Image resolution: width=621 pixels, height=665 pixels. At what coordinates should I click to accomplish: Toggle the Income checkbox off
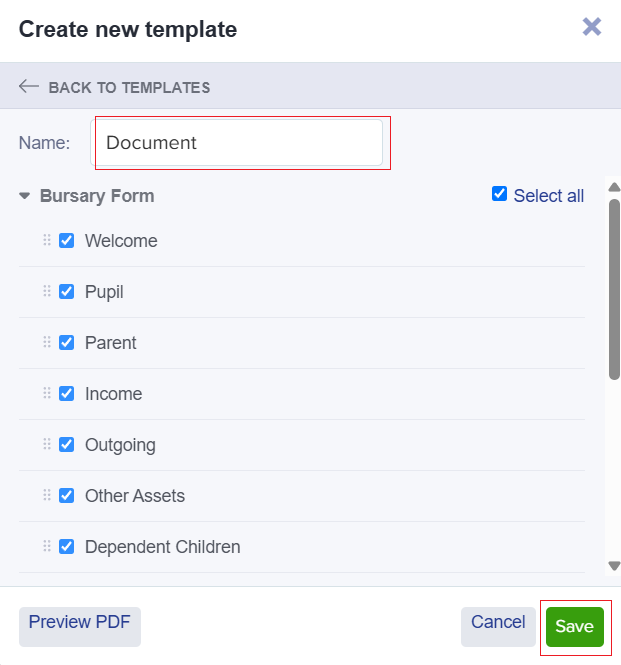(x=67, y=394)
